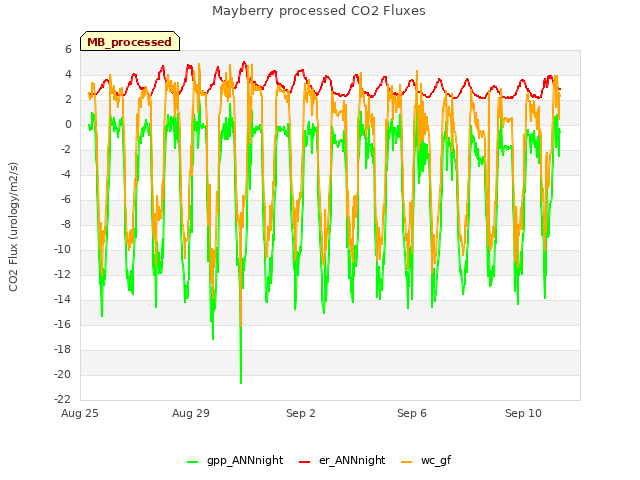Click the orange wc_gf legend swatch
The width and height of the screenshot is (640, 480).
[407, 462]
